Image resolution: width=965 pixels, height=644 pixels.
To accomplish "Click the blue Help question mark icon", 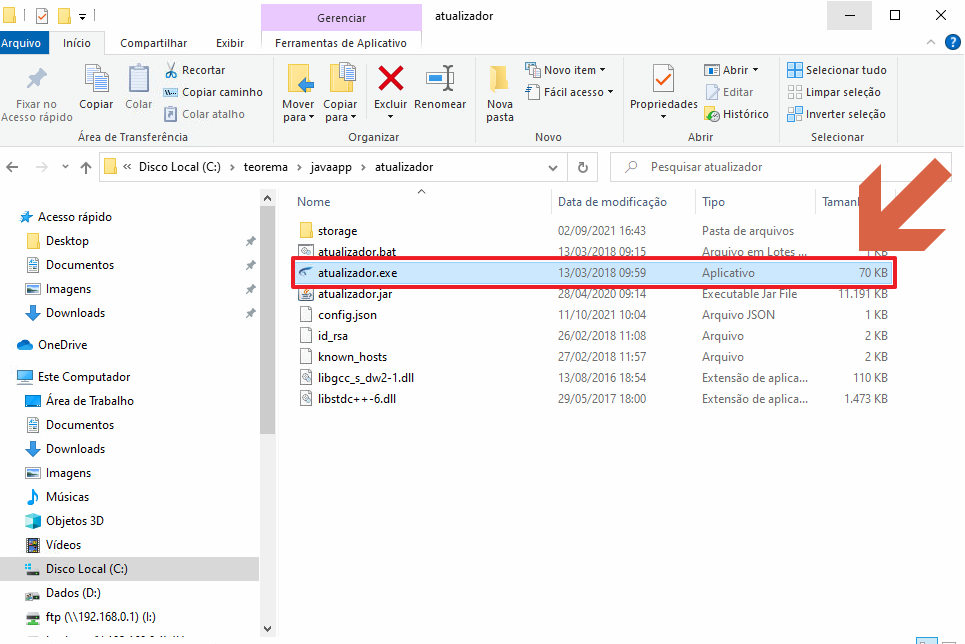I will pyautogui.click(x=952, y=42).
